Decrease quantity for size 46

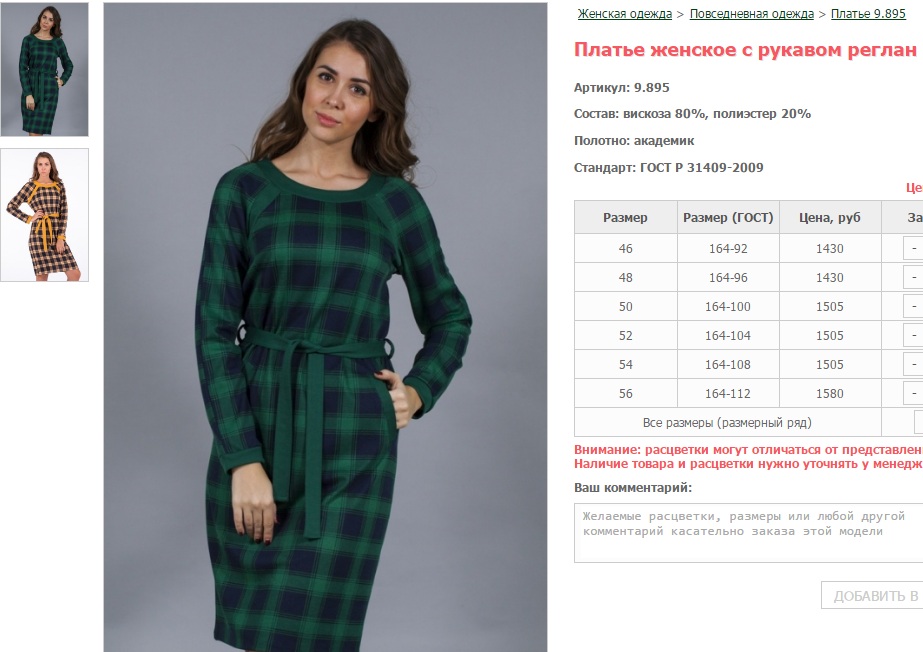click(914, 248)
